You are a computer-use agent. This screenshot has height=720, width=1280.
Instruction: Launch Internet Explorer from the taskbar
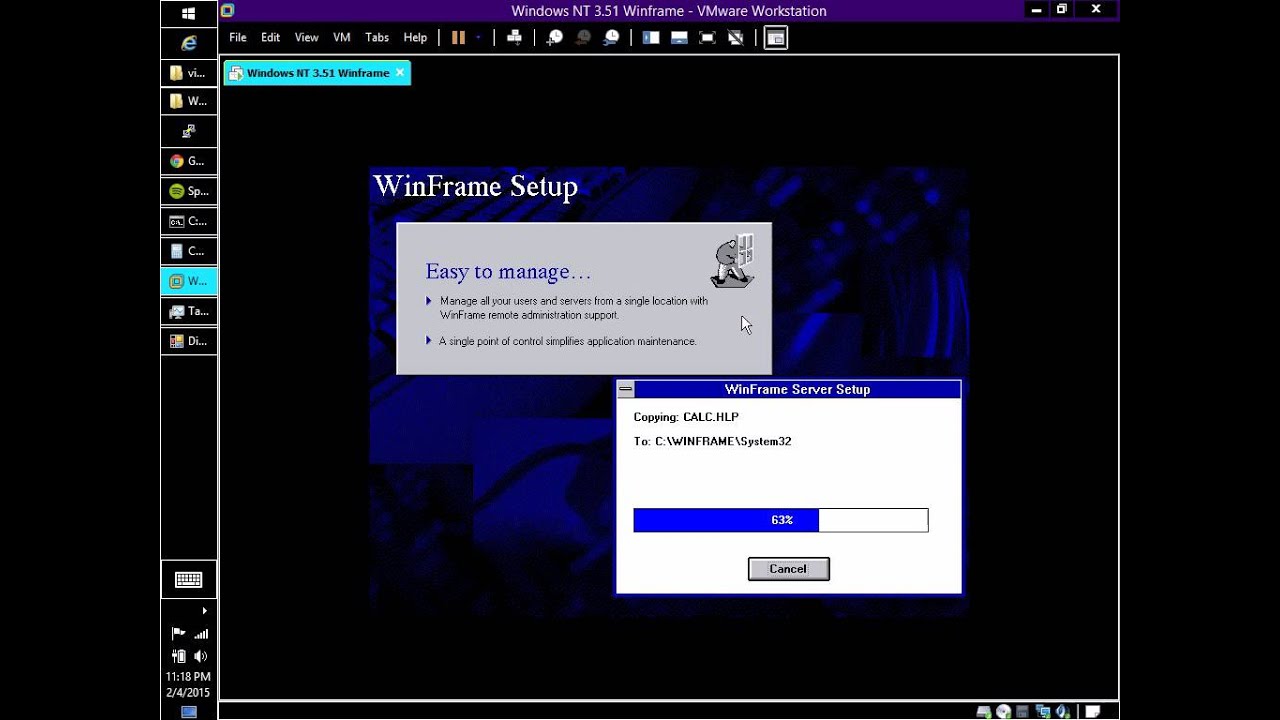point(188,43)
